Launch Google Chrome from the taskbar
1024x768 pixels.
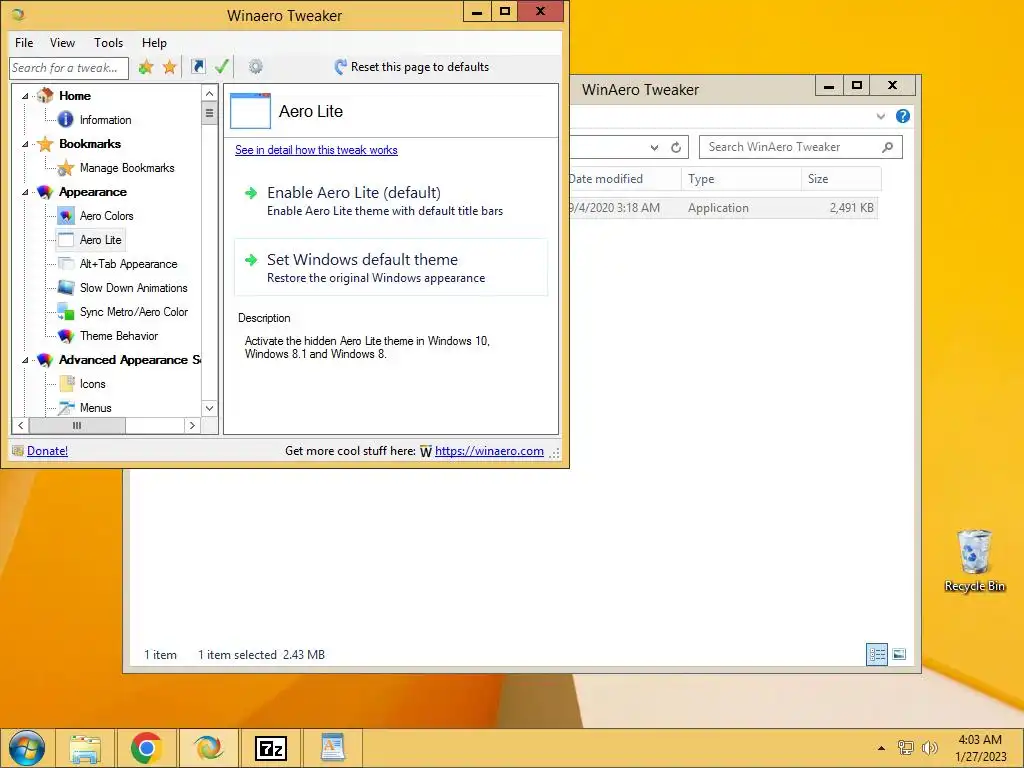tap(146, 748)
